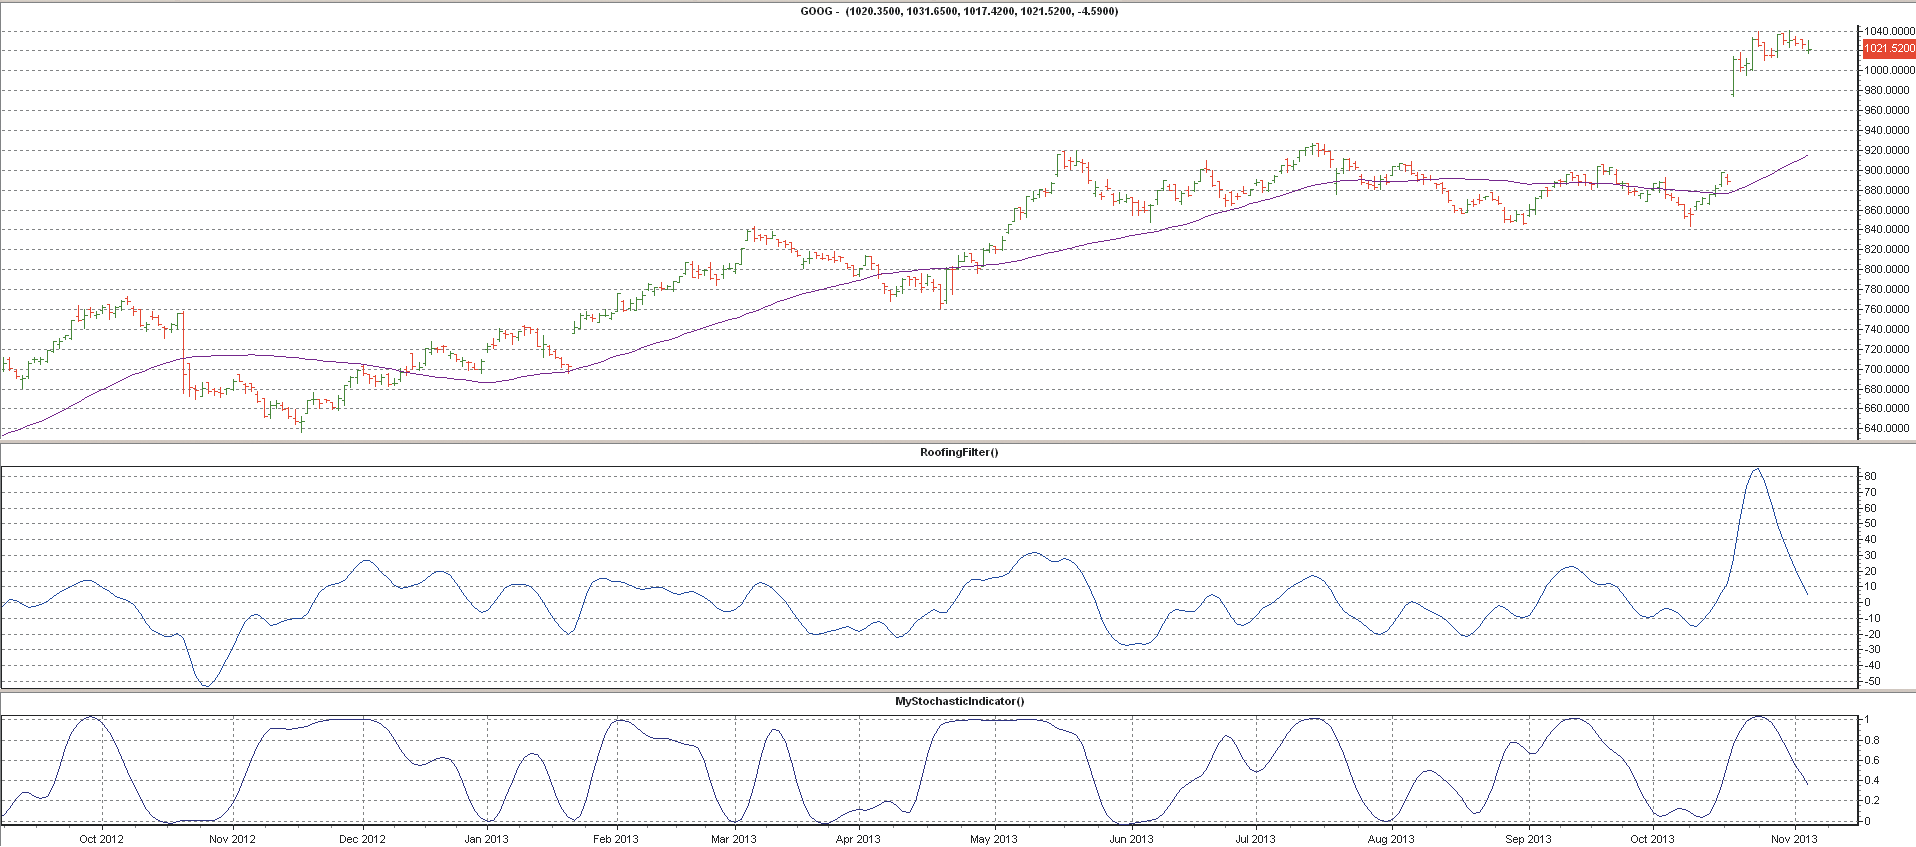Click the 0 label on stochastic axis
Image resolution: width=1916 pixels, height=847 pixels.
(1867, 821)
